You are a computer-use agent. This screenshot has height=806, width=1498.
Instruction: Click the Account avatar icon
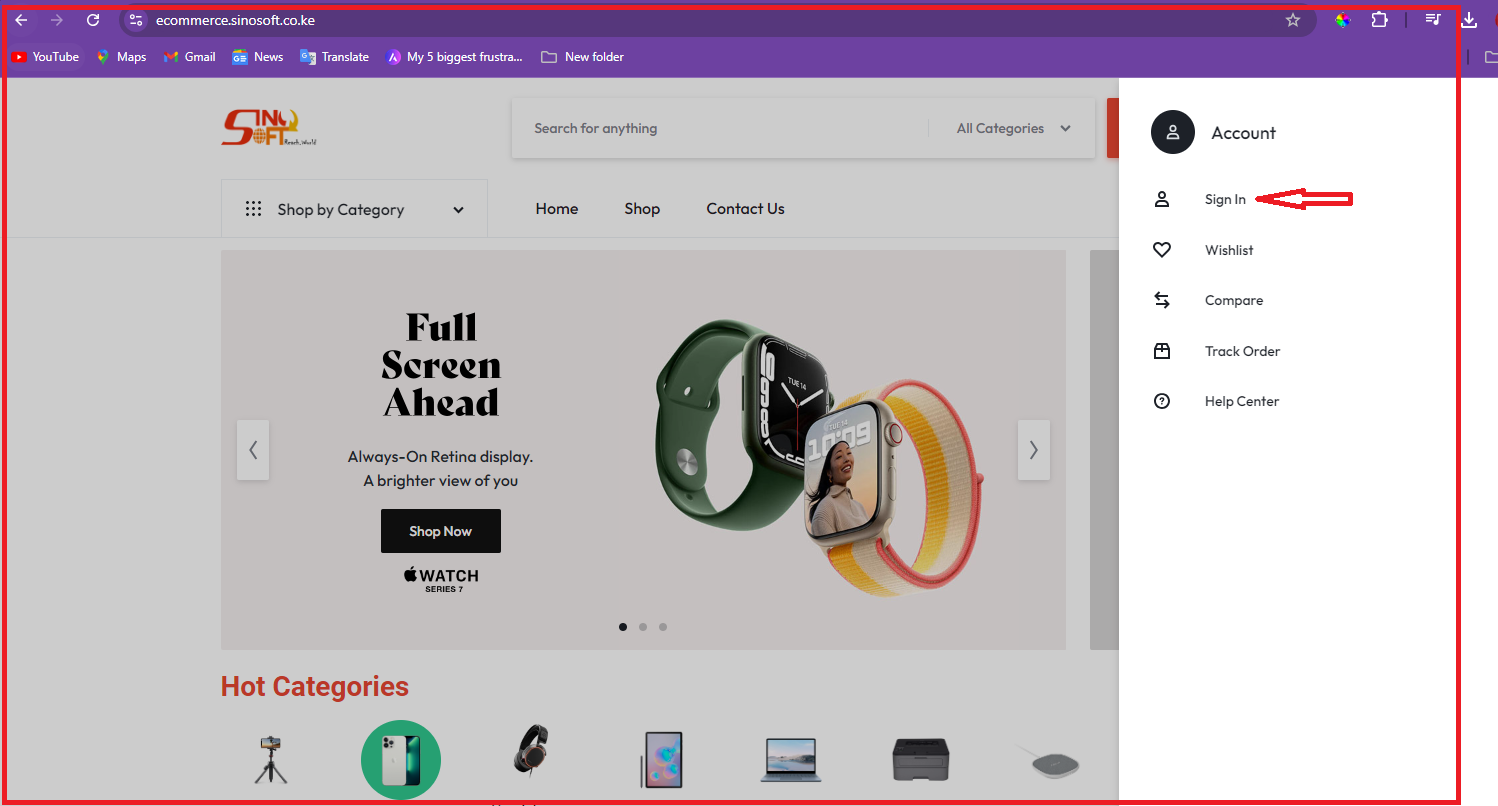point(1172,132)
